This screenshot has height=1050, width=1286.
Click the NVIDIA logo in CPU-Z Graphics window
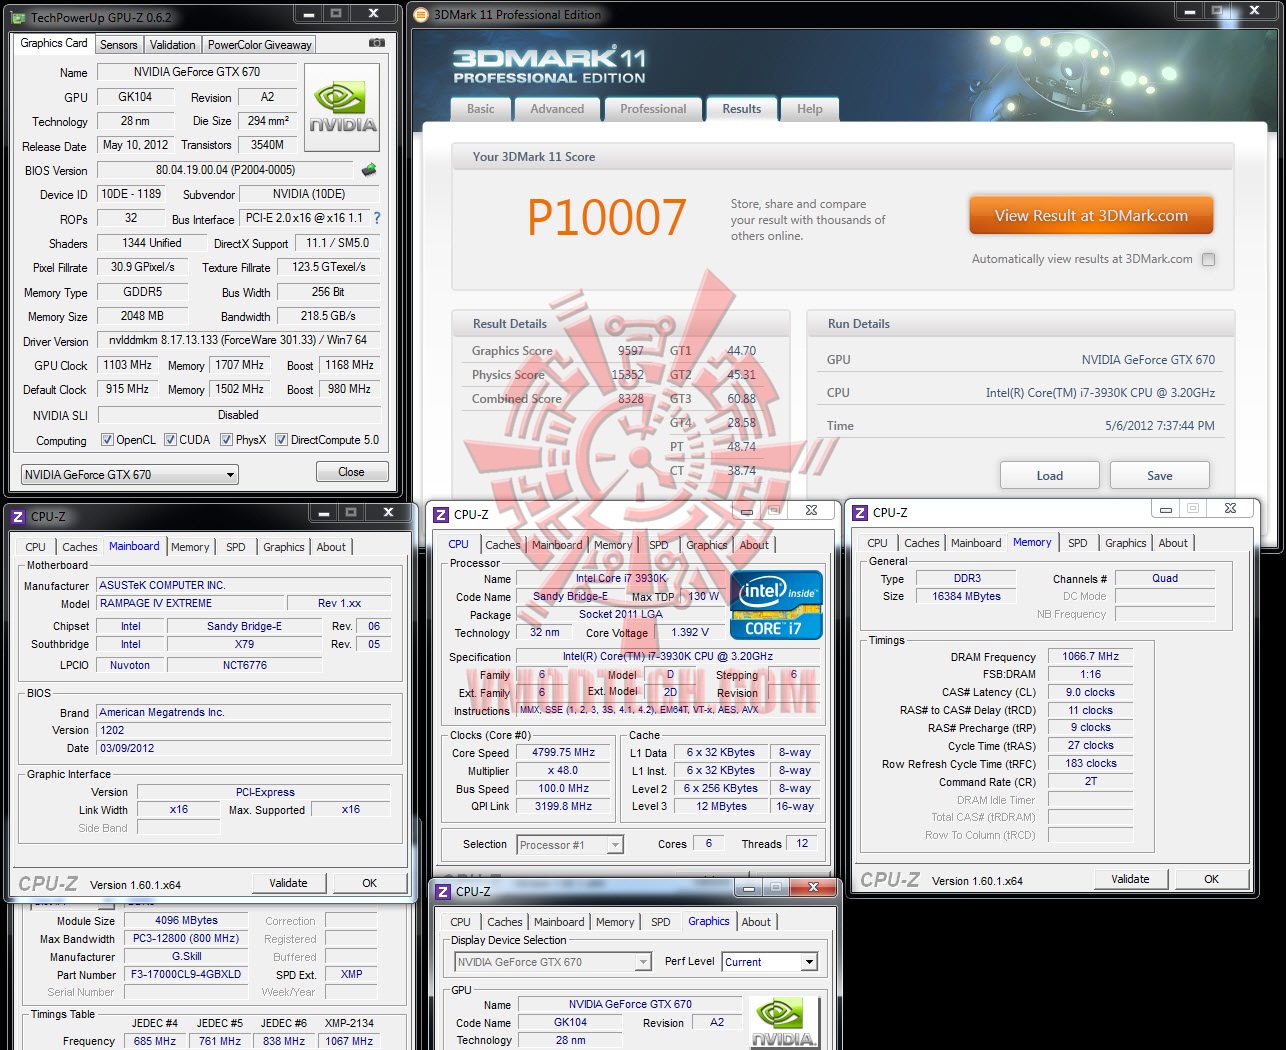783,1022
